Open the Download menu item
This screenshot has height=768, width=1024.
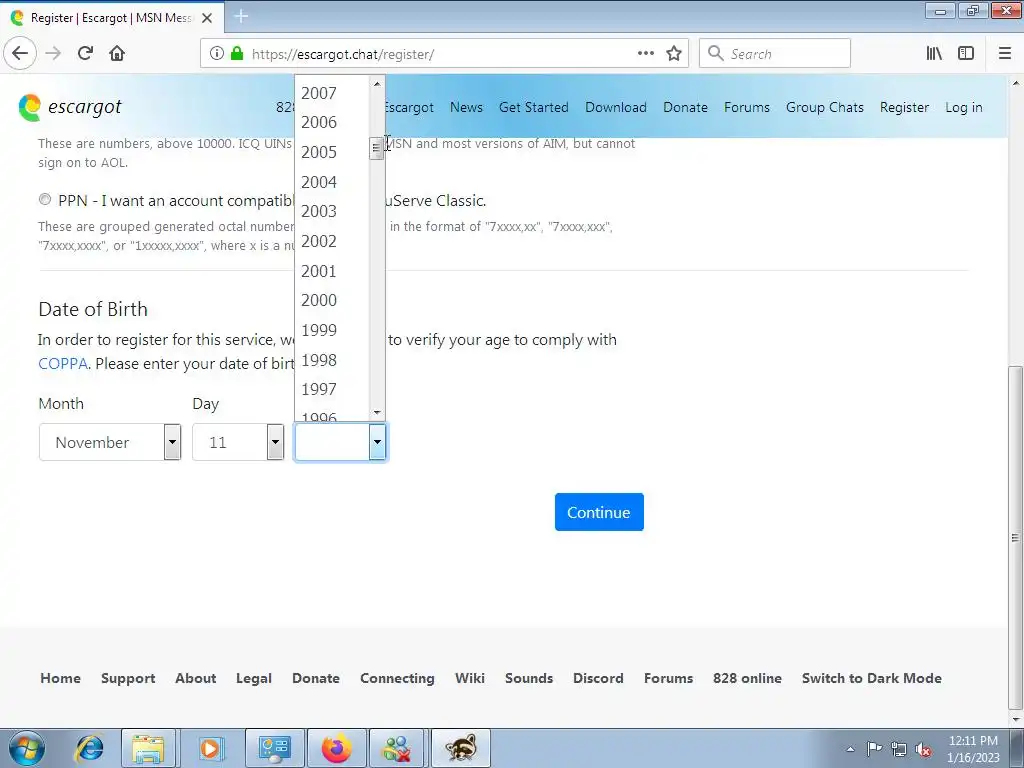616,107
